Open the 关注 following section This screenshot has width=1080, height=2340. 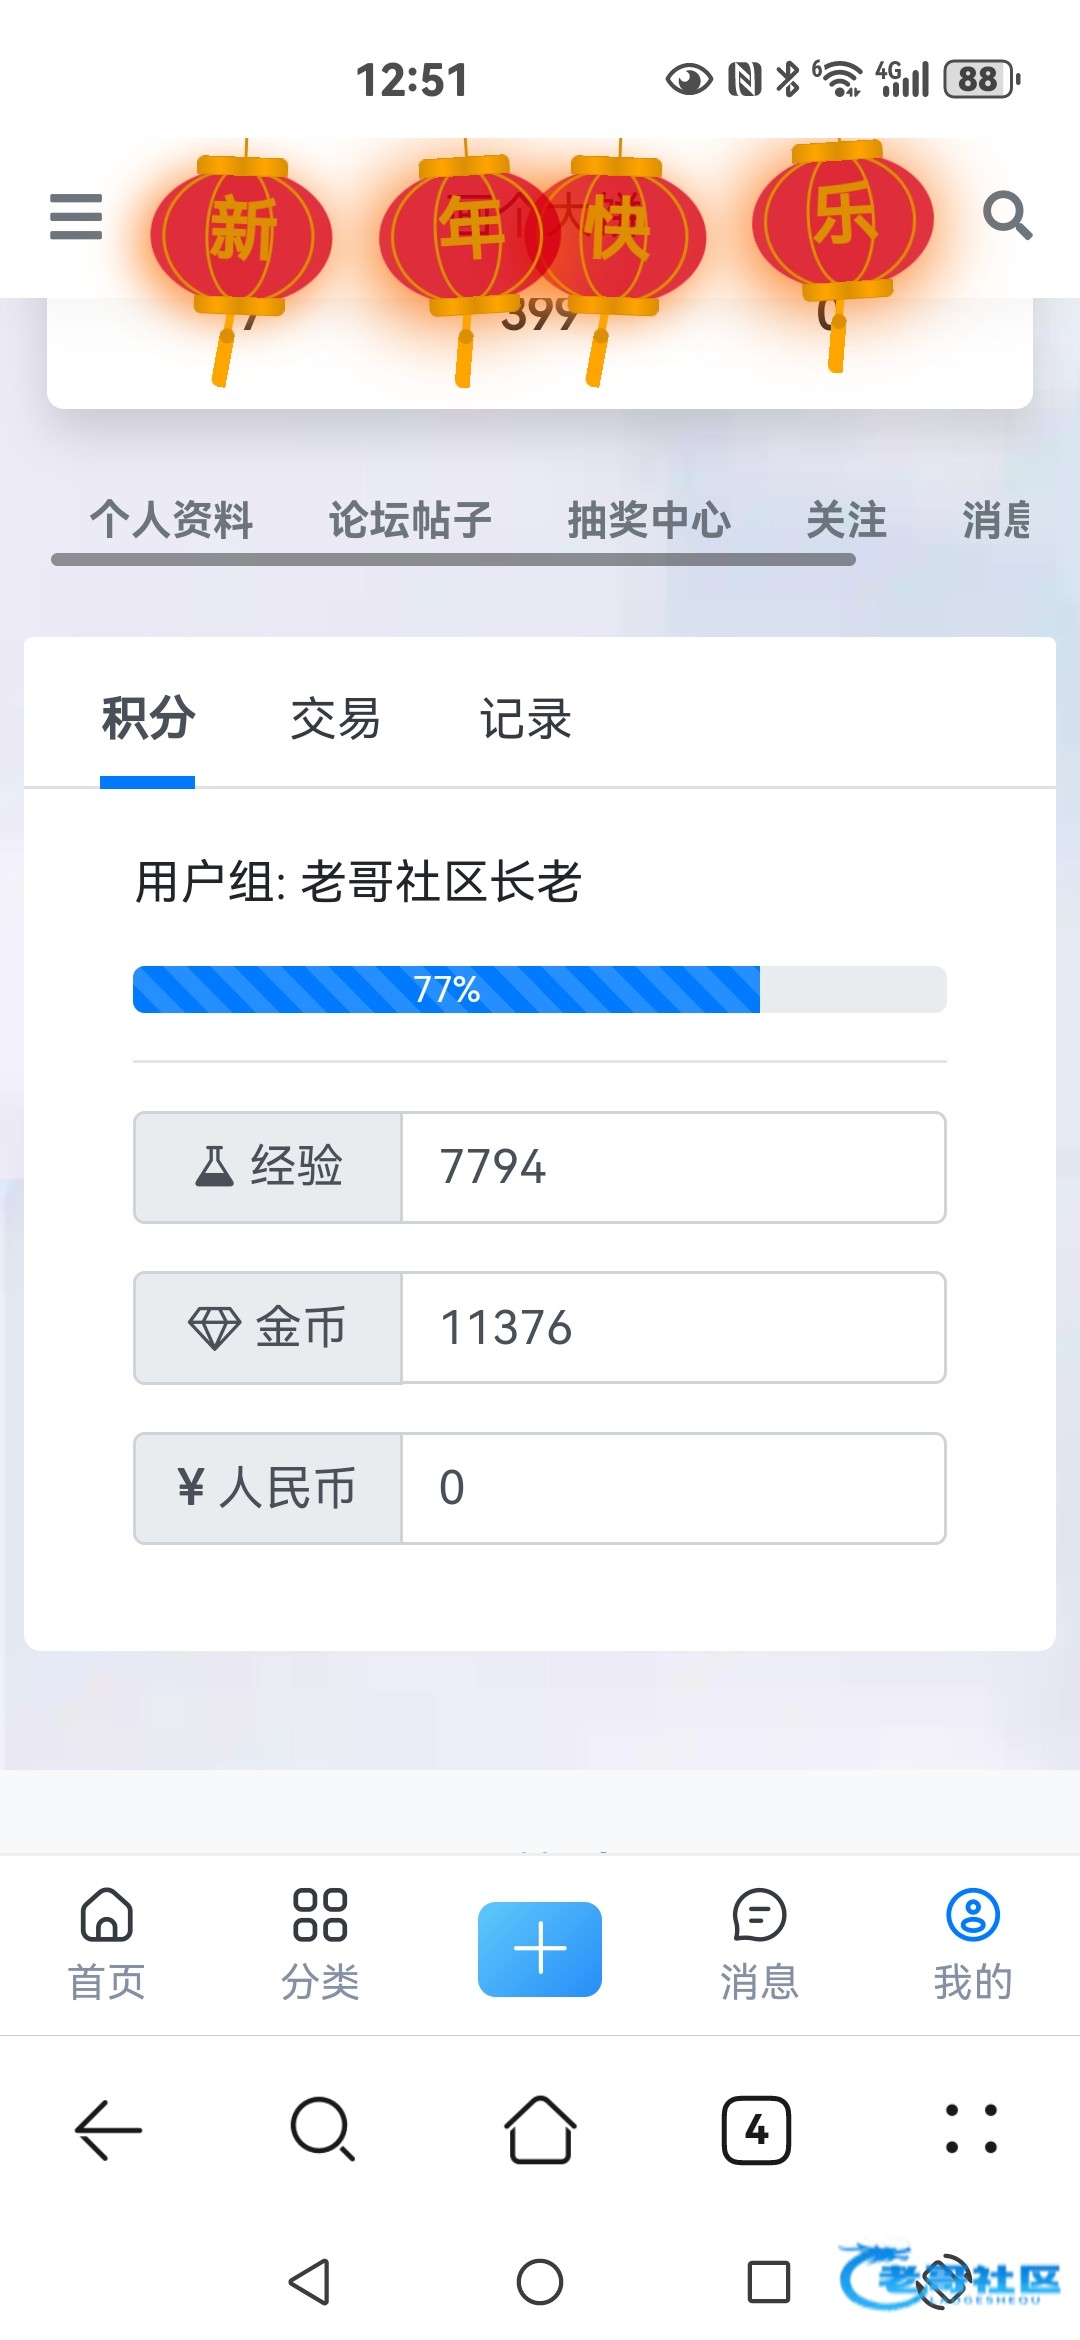pyautogui.click(x=846, y=520)
